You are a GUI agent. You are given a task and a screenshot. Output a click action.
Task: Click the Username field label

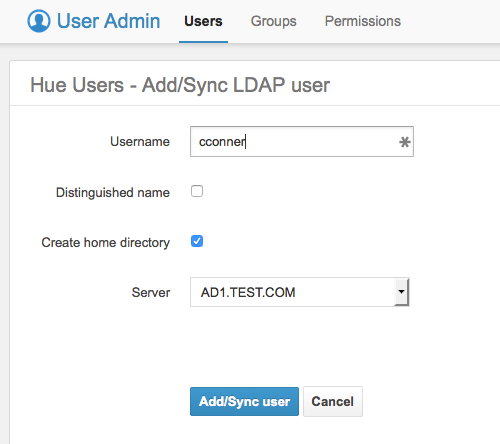140,141
